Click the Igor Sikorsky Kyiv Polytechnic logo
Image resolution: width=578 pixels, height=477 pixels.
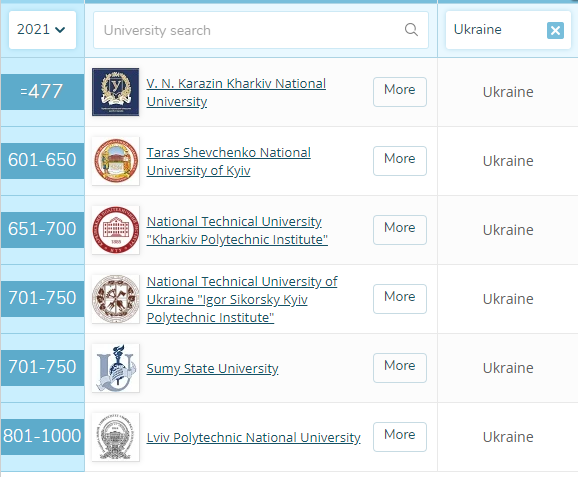tap(115, 299)
